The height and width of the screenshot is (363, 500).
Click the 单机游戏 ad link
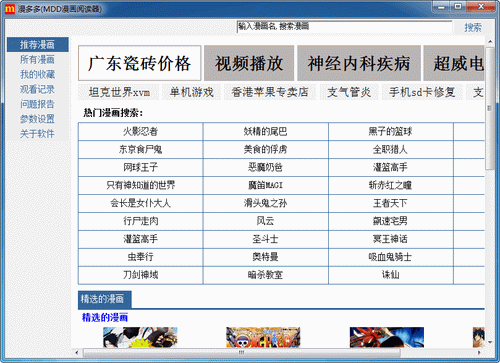coord(191,92)
